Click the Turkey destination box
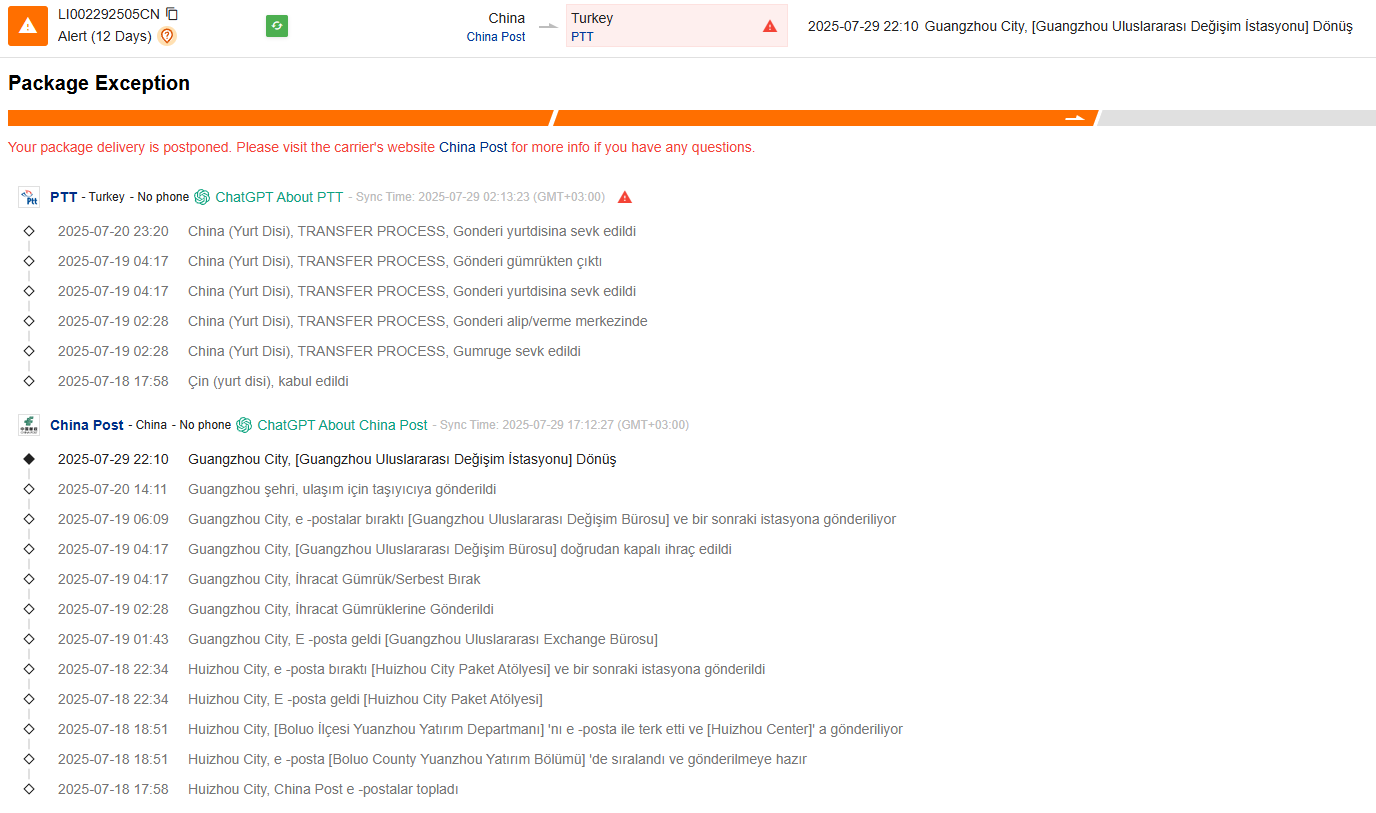The image size is (1376, 813). [677, 26]
